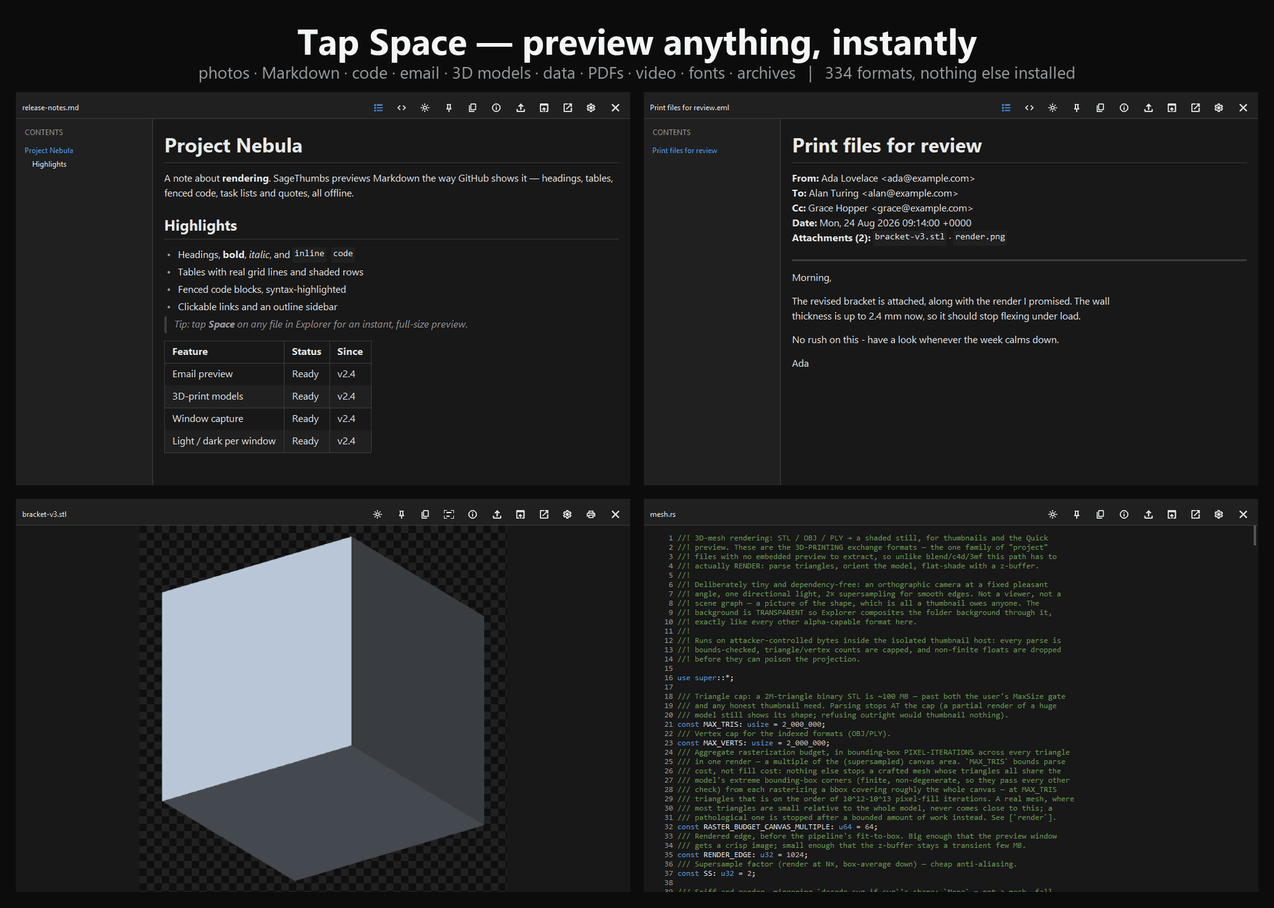Show raw source of the email preview
Viewport: 1274px width, 908px height.
click(1029, 108)
